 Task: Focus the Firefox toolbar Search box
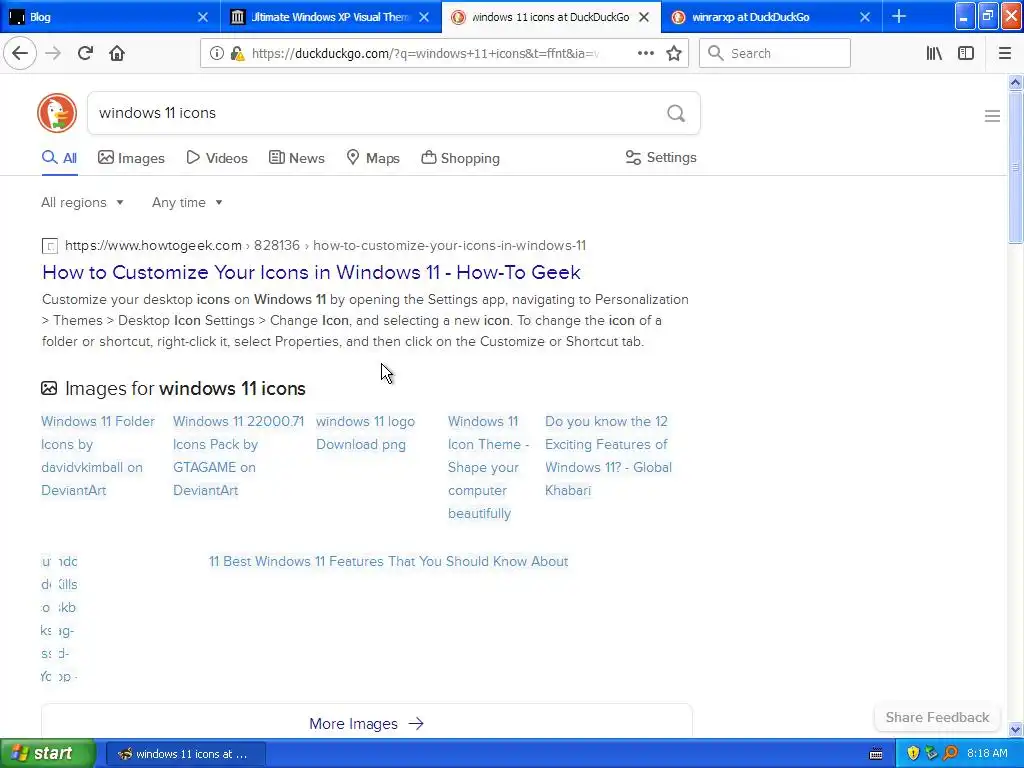tap(775, 53)
